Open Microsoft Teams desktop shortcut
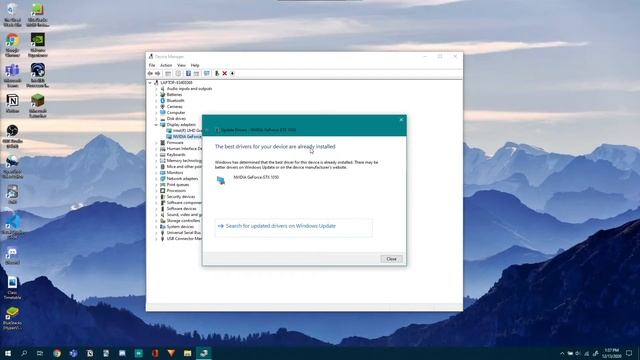Screen dimensions: 640x360 12,76
